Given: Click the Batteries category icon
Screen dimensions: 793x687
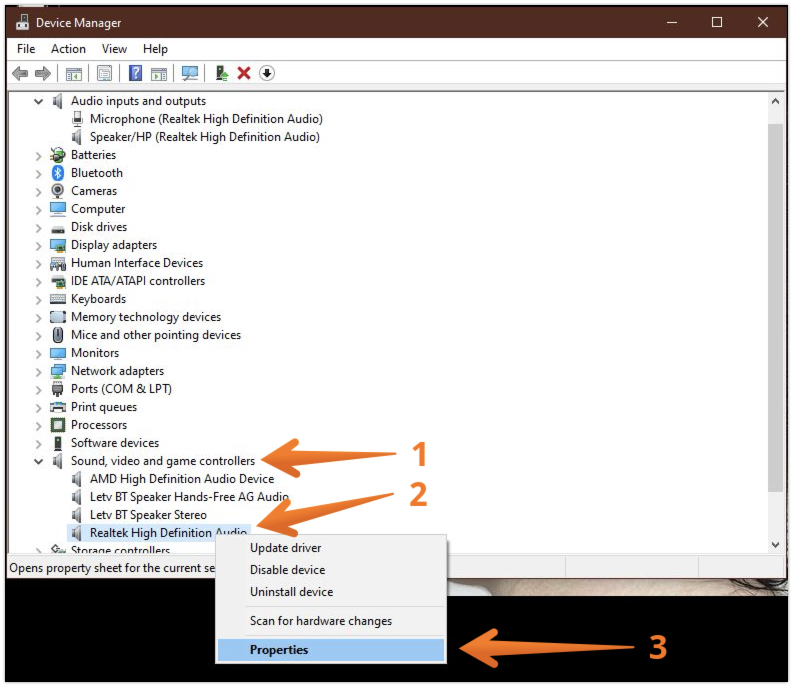Looking at the screenshot, I should (58, 155).
